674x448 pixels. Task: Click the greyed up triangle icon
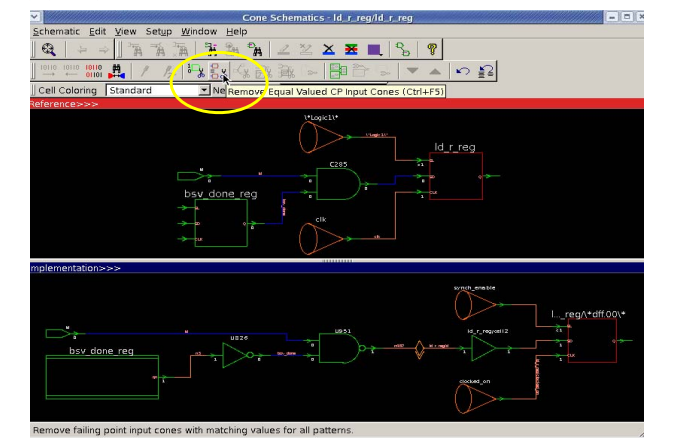click(x=435, y=71)
